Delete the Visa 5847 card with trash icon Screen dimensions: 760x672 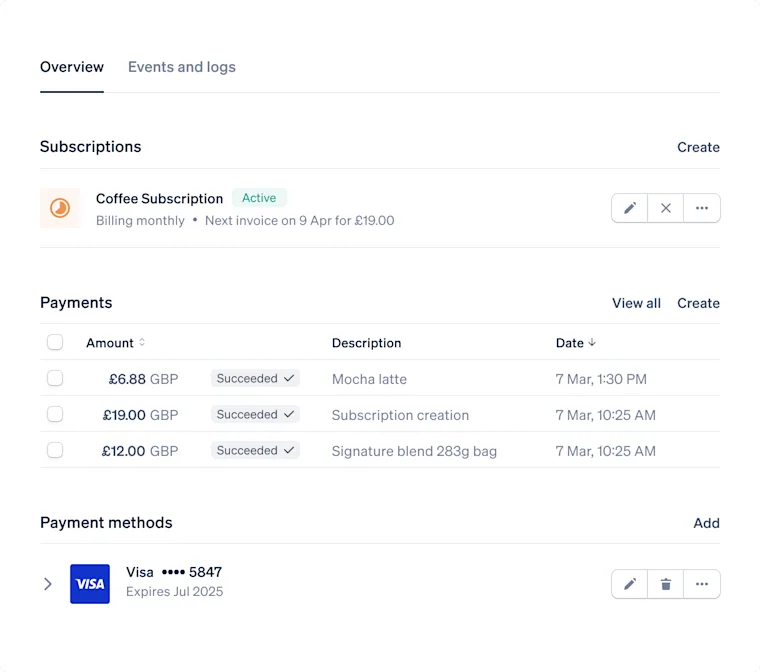(665, 584)
